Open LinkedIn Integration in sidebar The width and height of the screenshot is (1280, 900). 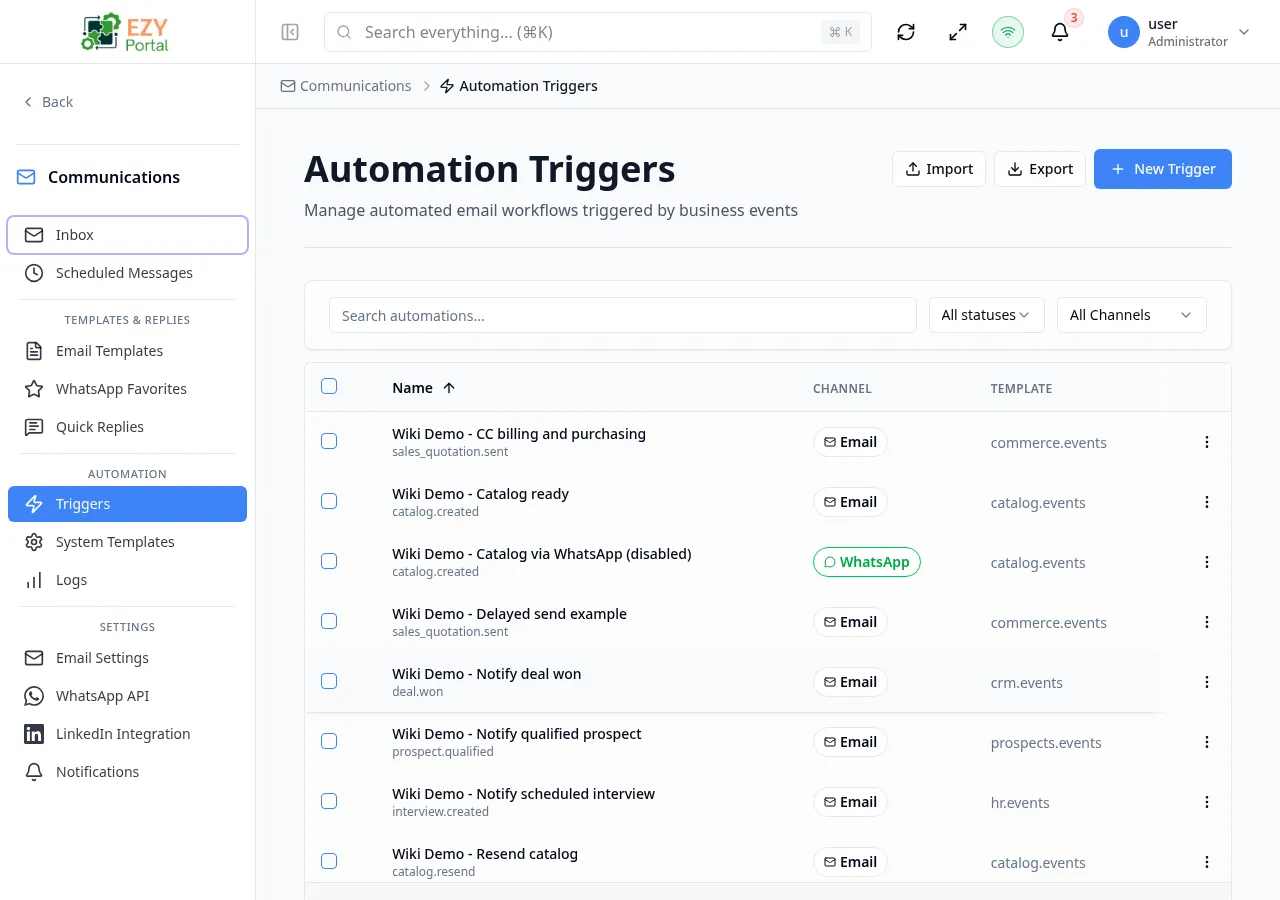(x=127, y=734)
